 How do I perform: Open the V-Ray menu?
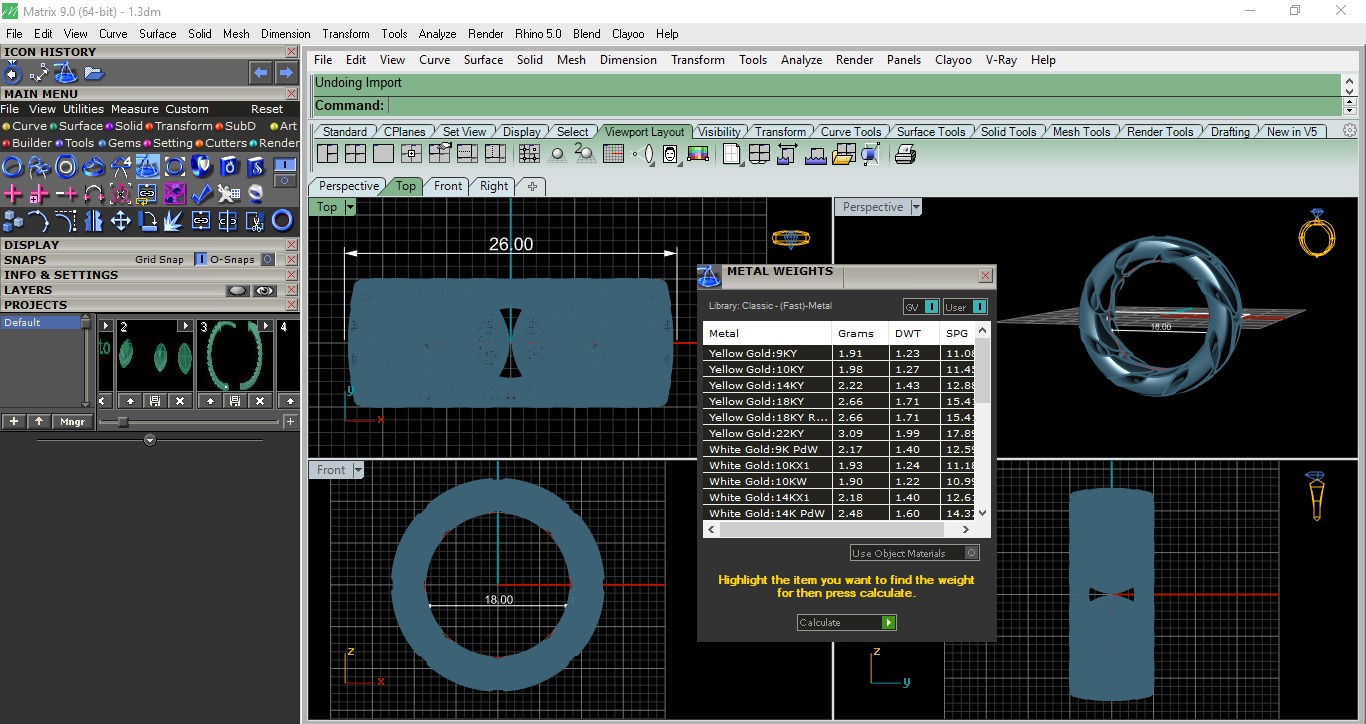pyautogui.click(x=1001, y=60)
